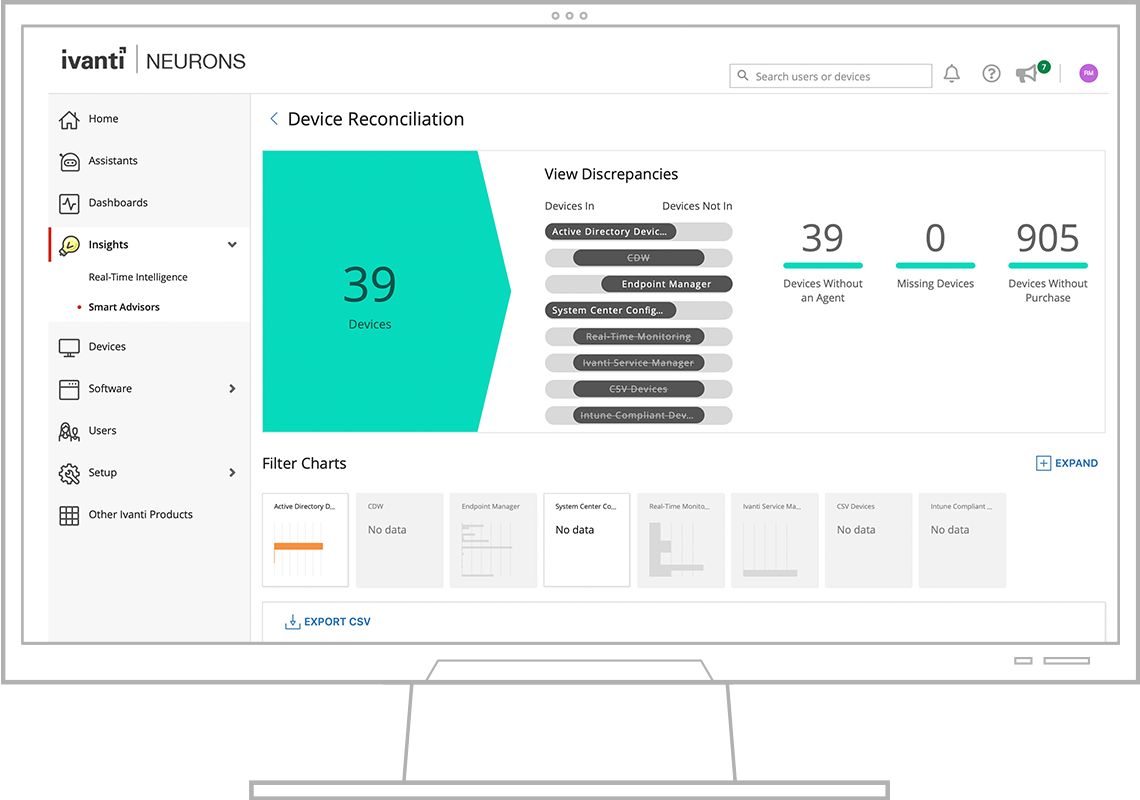Screen dimensions: 1140x800
Task: Click the 905 Devices Without Purchase stat
Action: [1048, 262]
